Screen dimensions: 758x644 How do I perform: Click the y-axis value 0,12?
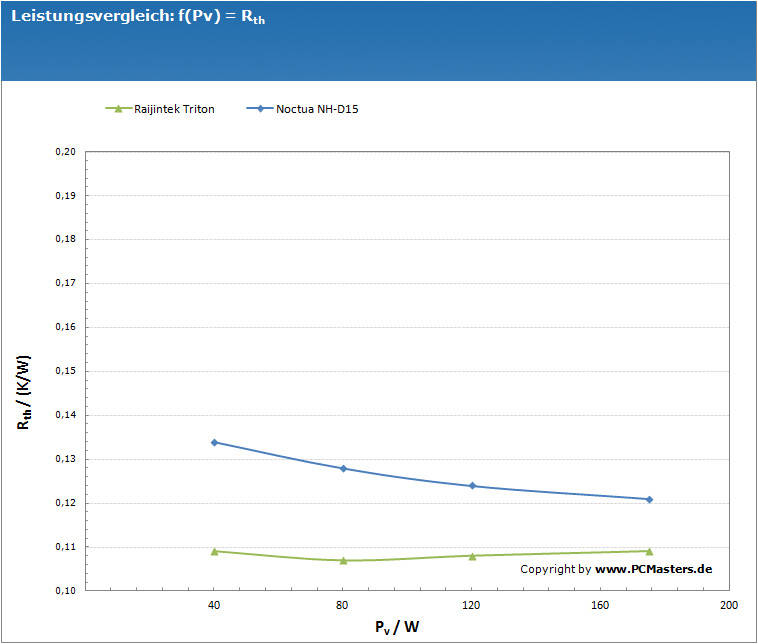point(66,503)
